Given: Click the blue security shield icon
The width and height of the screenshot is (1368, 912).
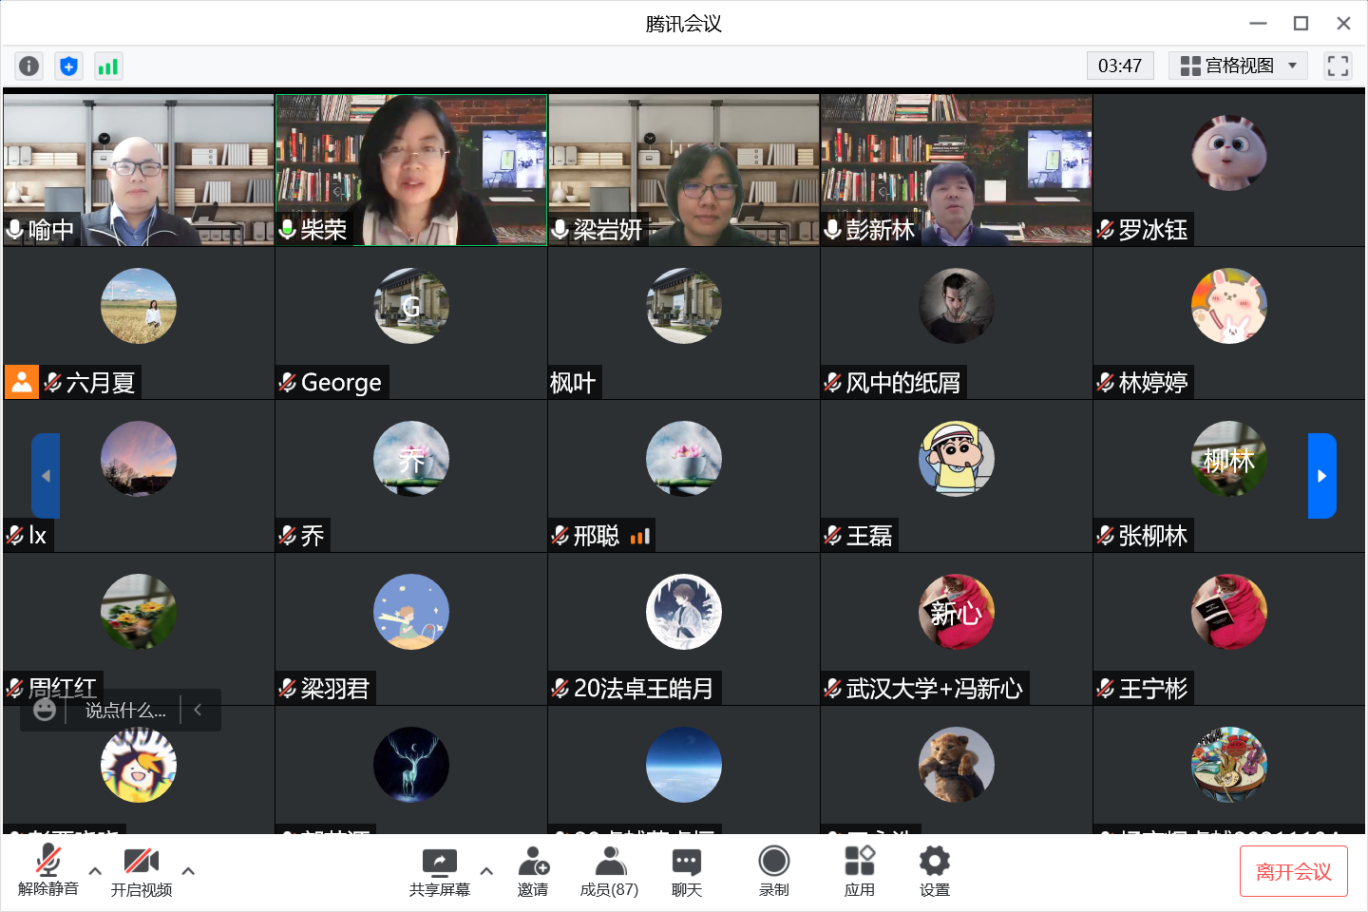Looking at the screenshot, I should point(68,66).
